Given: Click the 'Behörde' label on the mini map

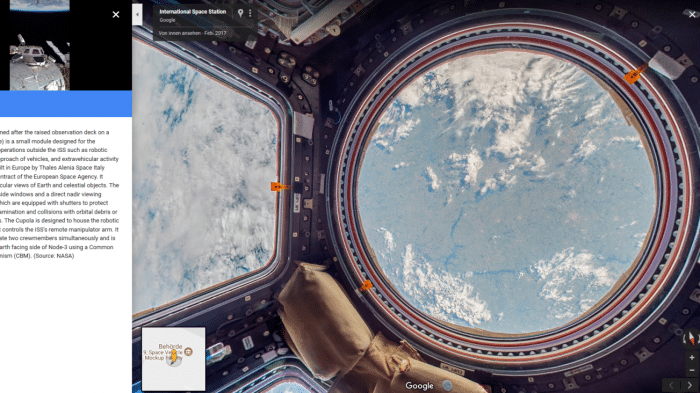Looking at the screenshot, I should click(170, 347).
